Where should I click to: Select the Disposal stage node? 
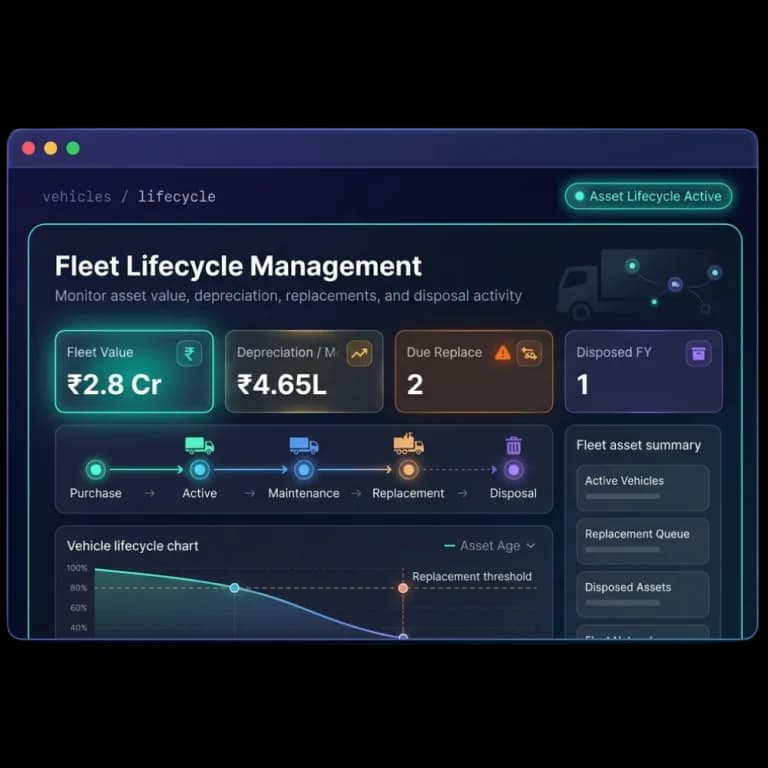(x=513, y=470)
